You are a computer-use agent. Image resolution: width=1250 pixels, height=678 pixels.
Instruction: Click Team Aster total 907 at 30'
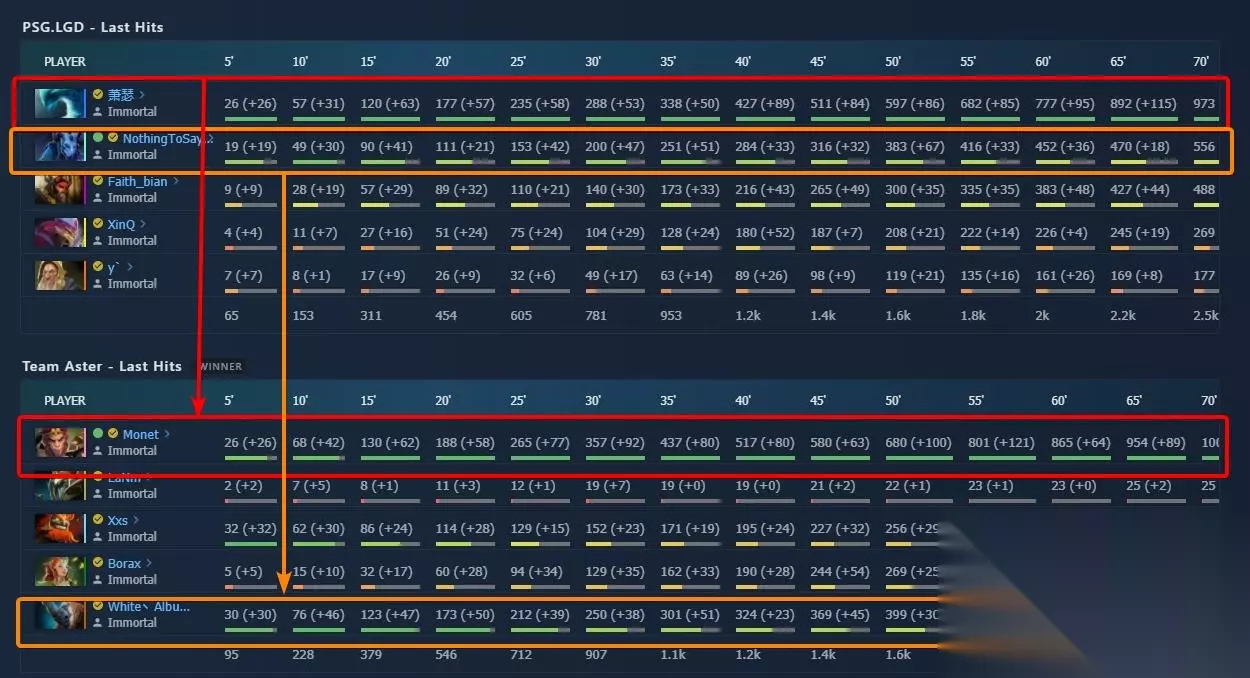click(596, 655)
